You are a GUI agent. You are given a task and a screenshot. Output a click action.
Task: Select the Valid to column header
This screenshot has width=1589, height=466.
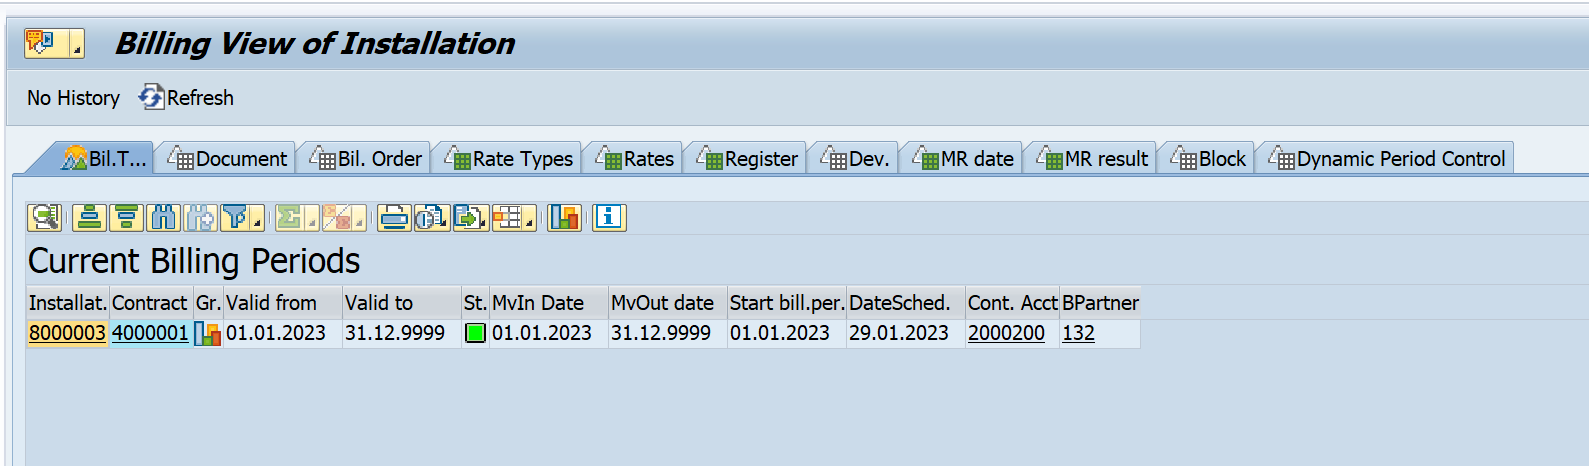401,303
